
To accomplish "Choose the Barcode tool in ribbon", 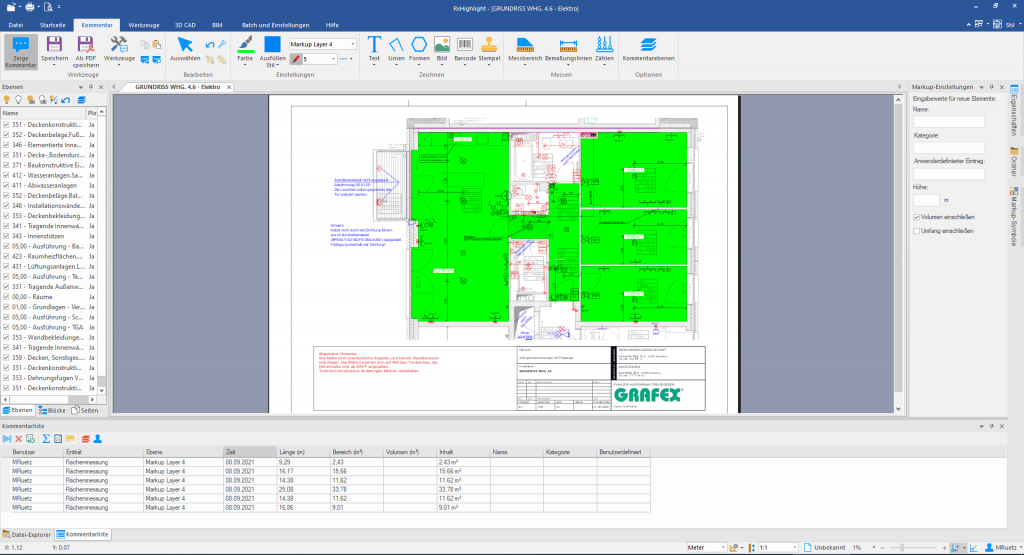I will [465, 46].
